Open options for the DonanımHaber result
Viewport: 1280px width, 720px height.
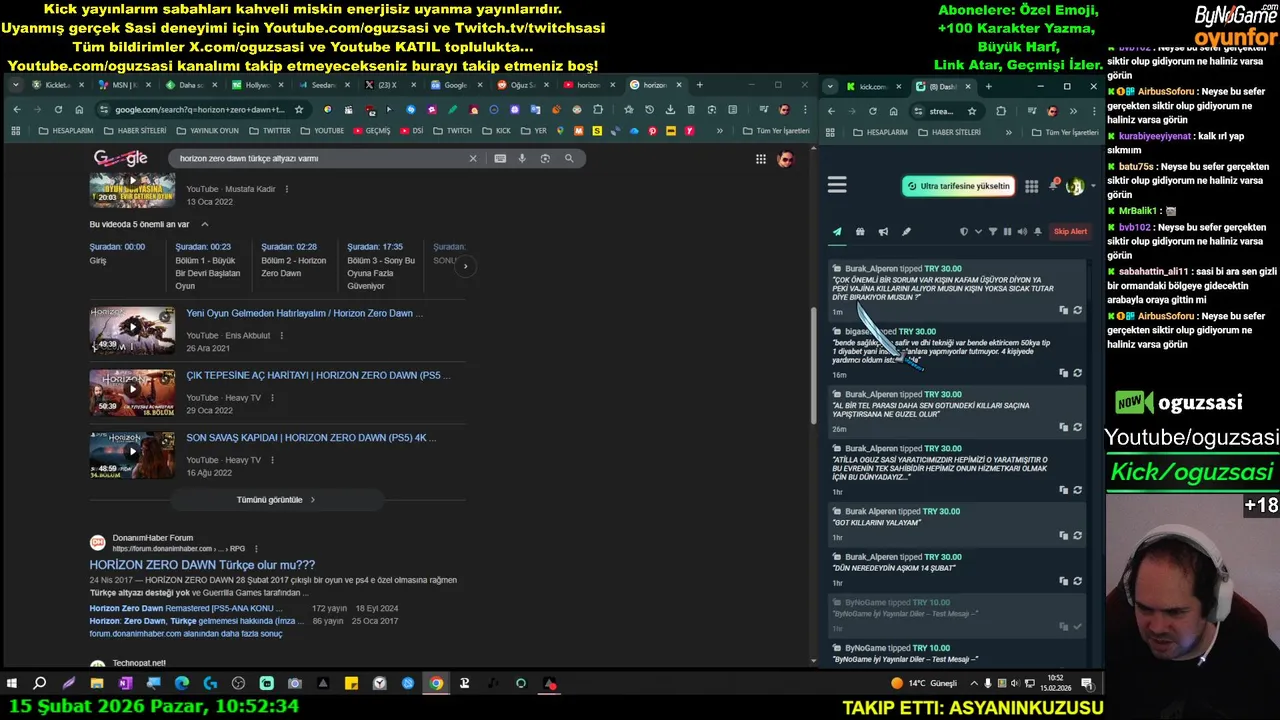(x=256, y=549)
